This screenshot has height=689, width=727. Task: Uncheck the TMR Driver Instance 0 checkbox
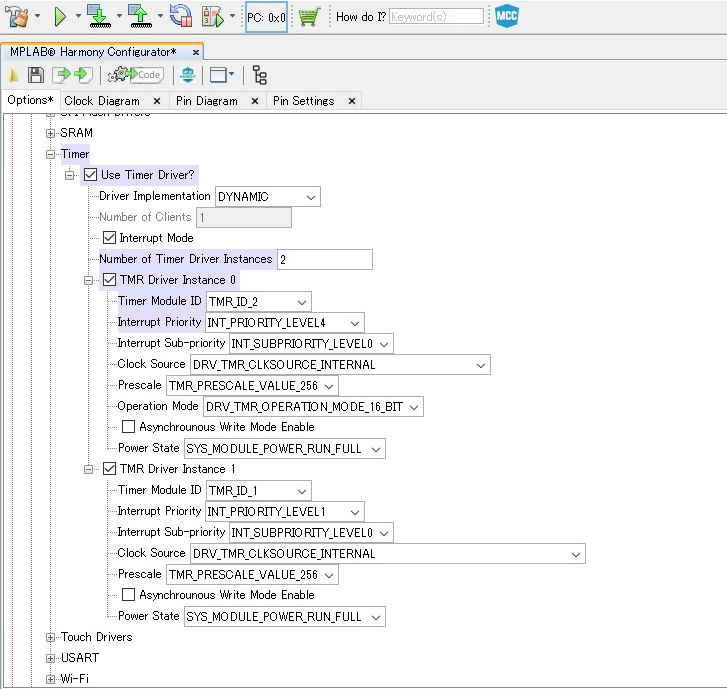pyautogui.click(x=109, y=280)
